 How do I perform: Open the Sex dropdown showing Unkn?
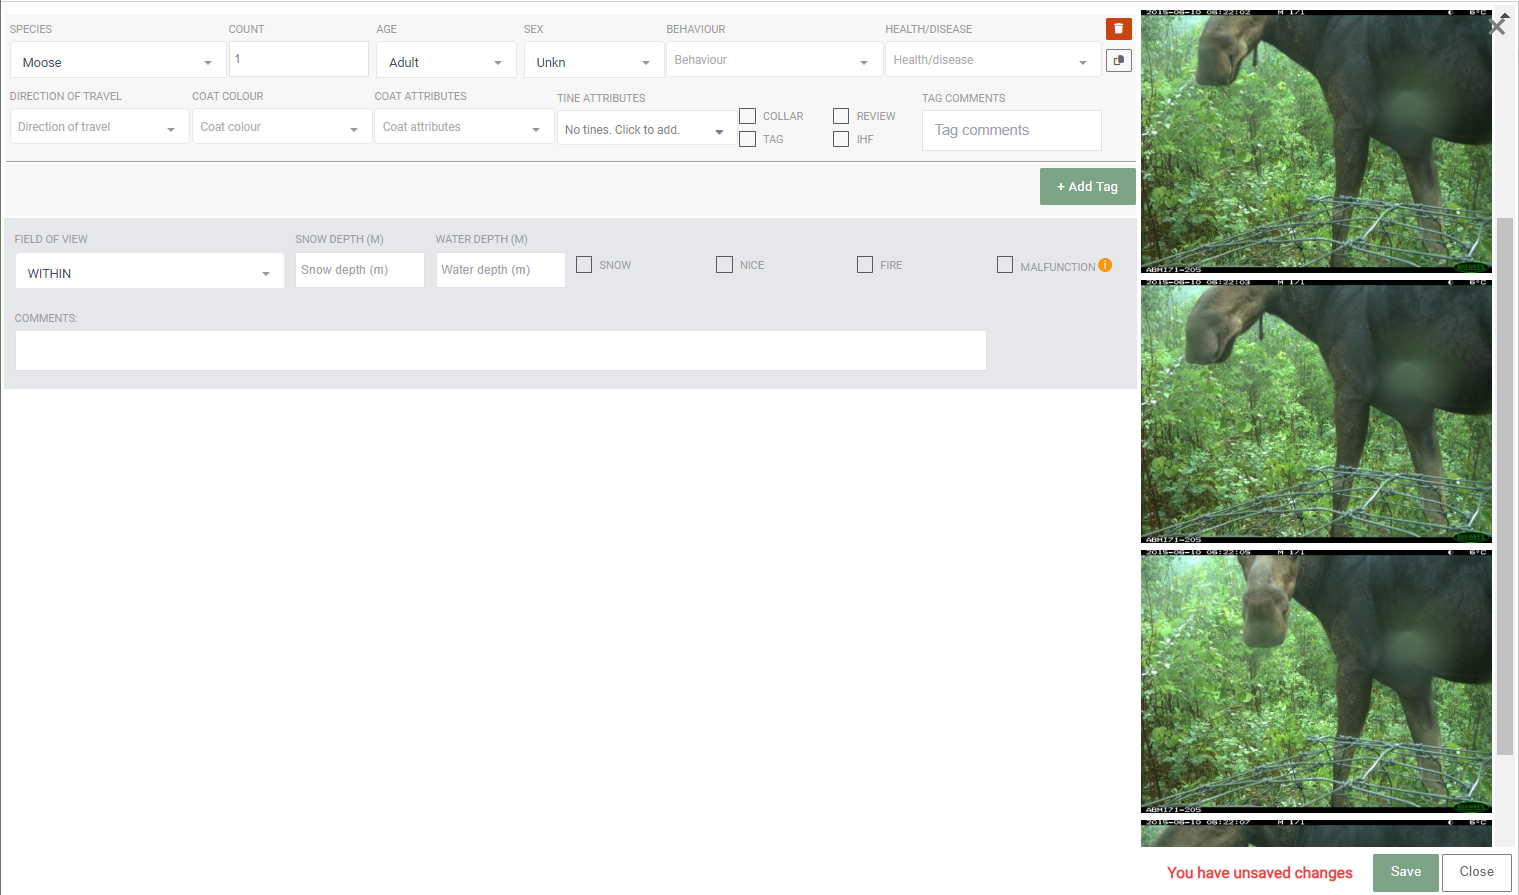click(x=593, y=60)
